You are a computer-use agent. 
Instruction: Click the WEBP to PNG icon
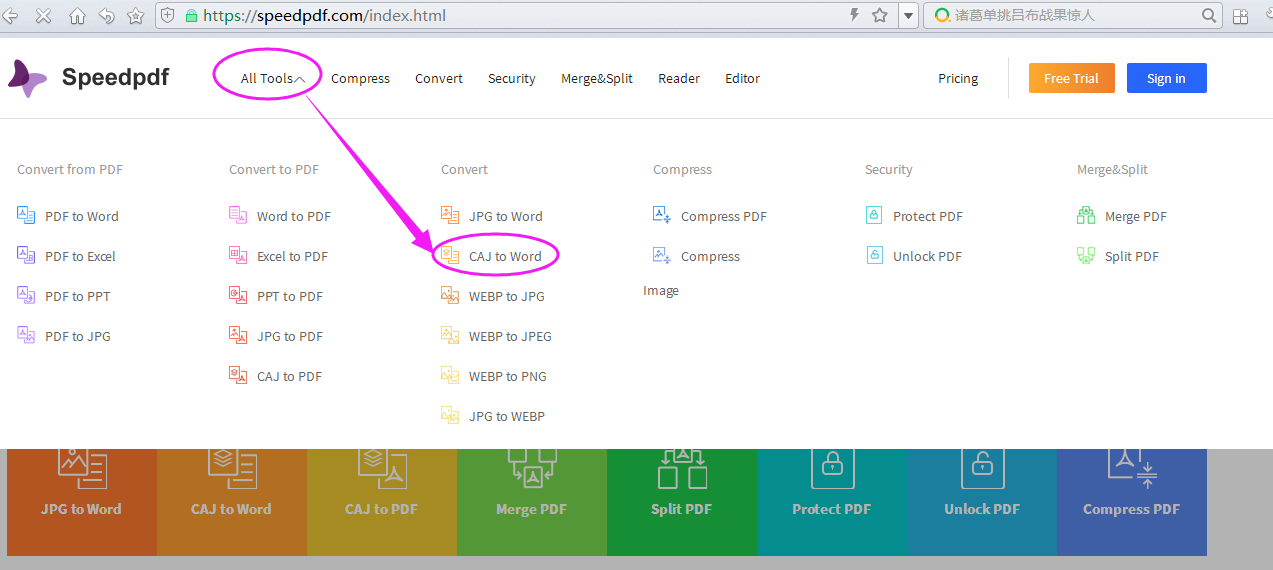click(450, 375)
